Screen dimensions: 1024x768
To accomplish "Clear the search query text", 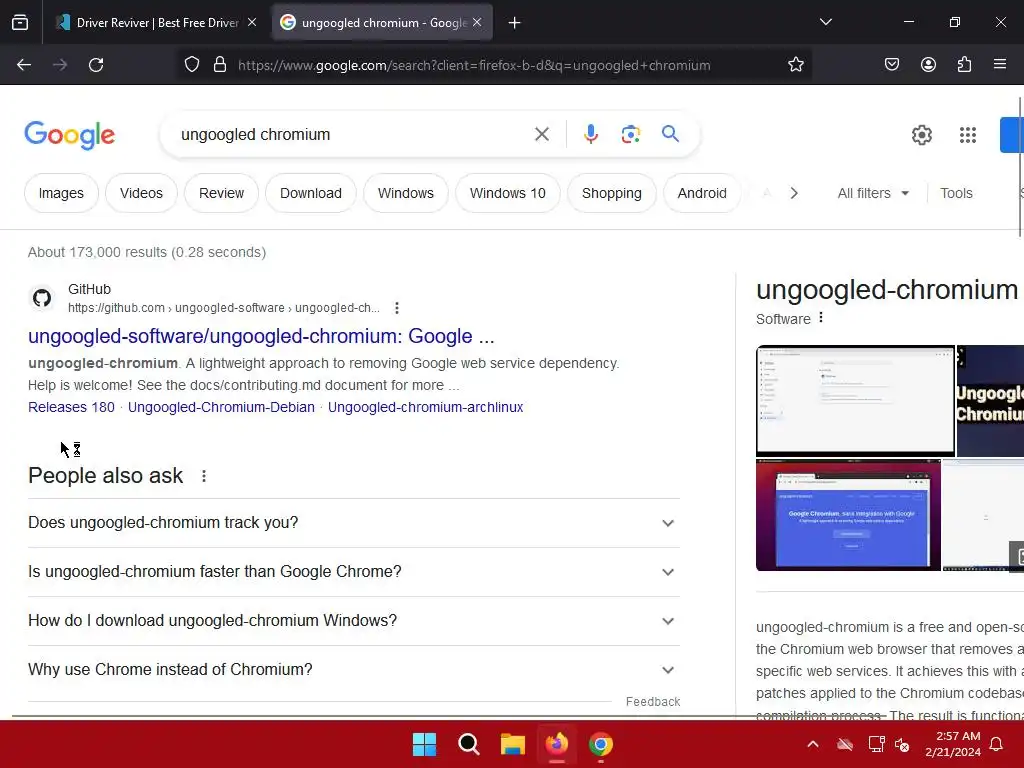I will point(541,135).
